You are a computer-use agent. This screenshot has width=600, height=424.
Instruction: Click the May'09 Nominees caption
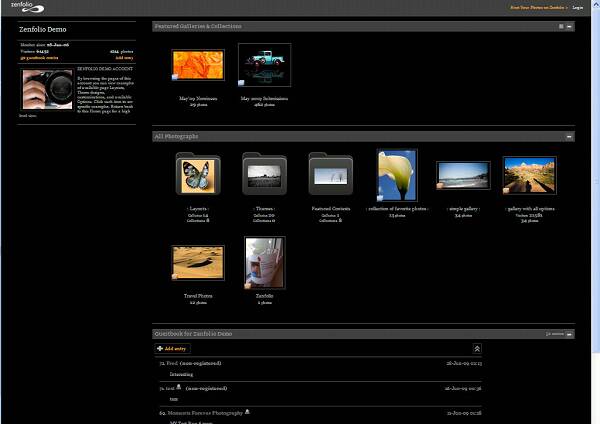[198, 99]
